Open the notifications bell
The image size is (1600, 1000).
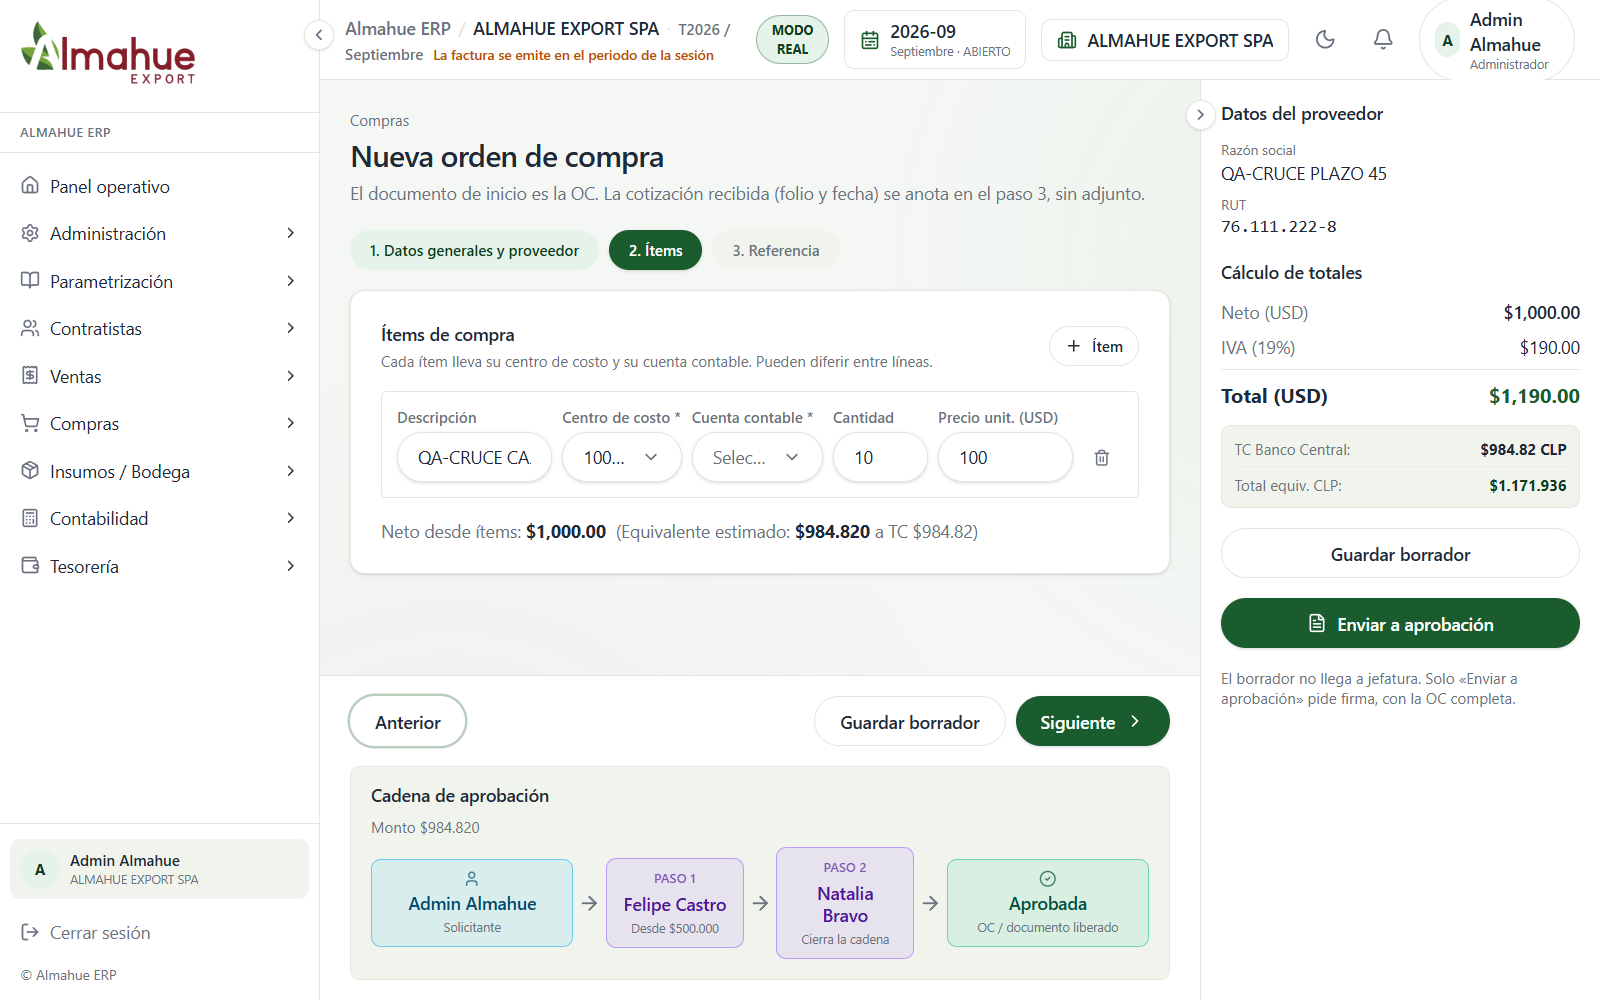(x=1383, y=40)
